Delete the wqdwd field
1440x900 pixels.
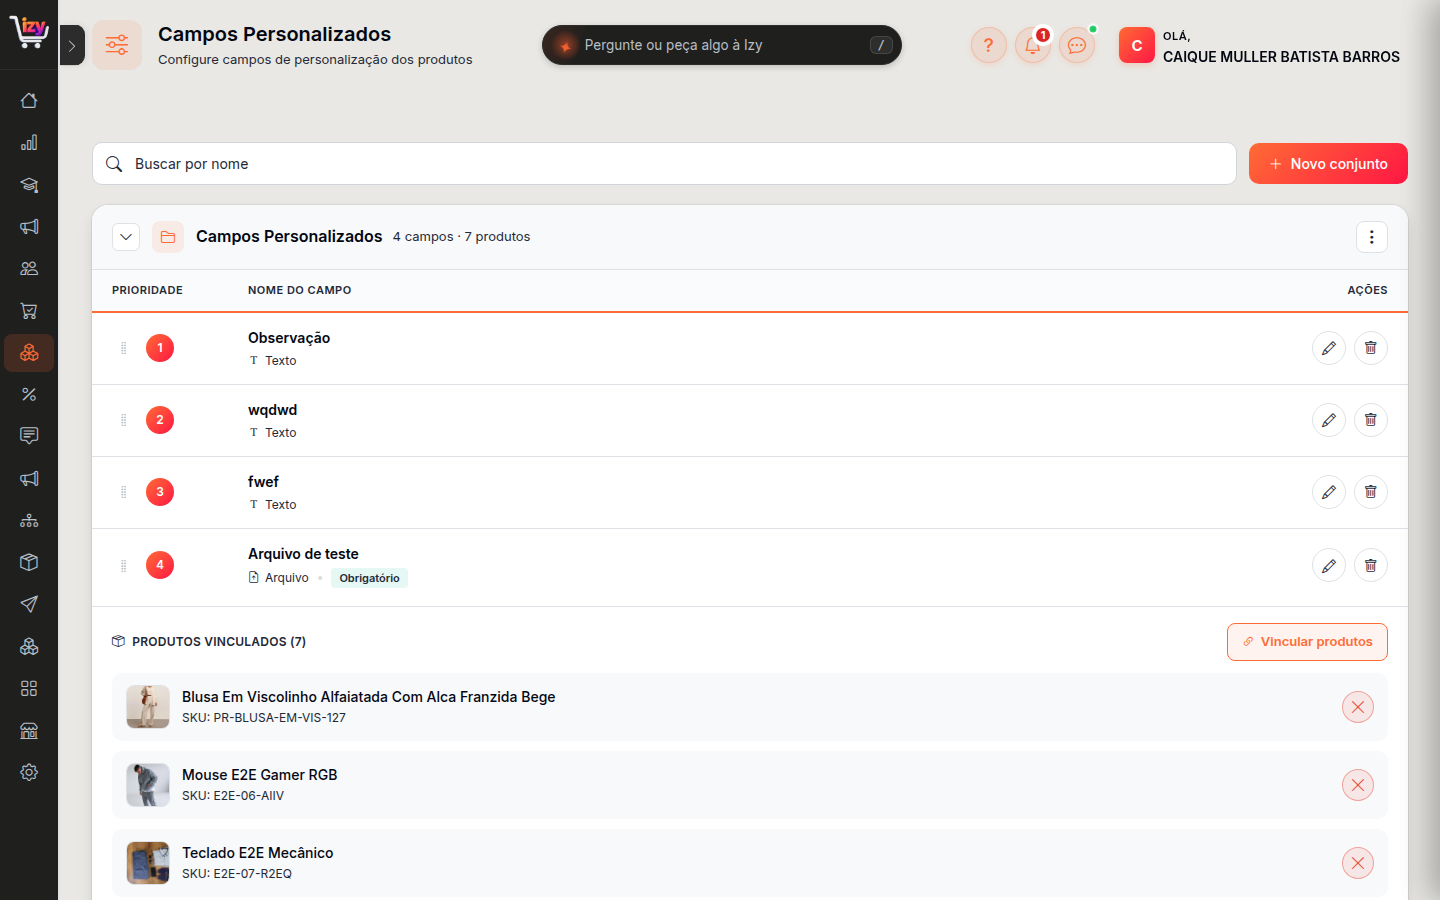point(1371,420)
